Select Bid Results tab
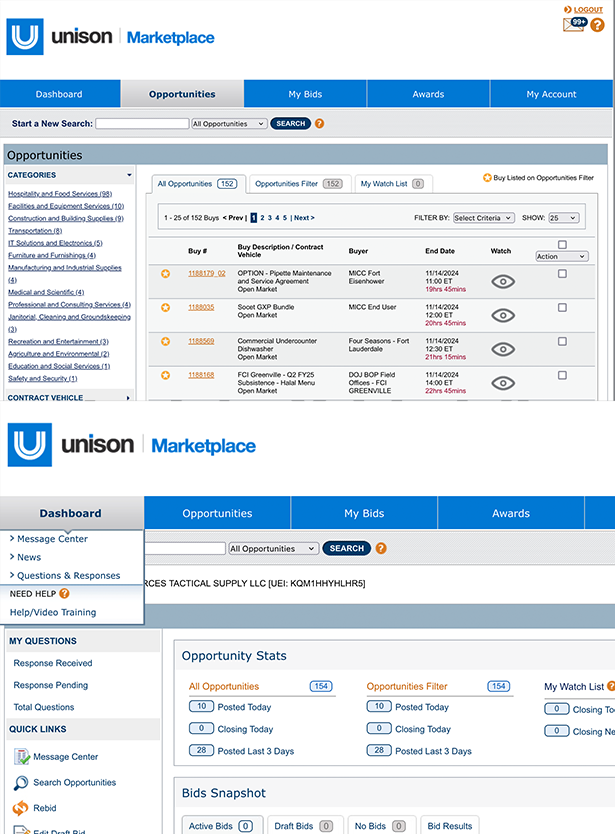 pyautogui.click(x=450, y=826)
